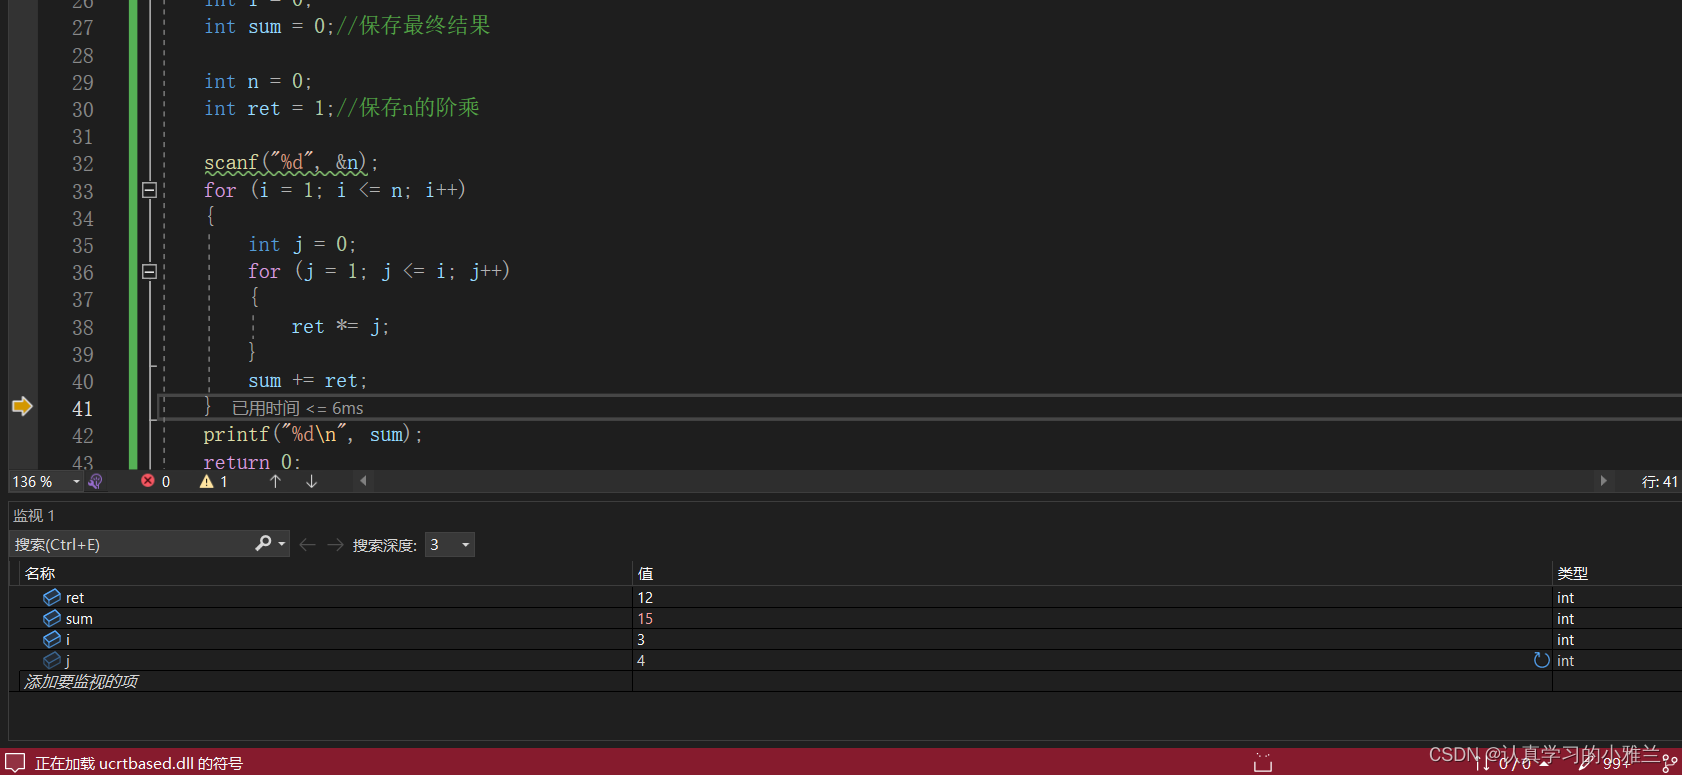Click the status bar ready icon
Screen dimensions: 1682x775
pyautogui.click(x=15, y=763)
